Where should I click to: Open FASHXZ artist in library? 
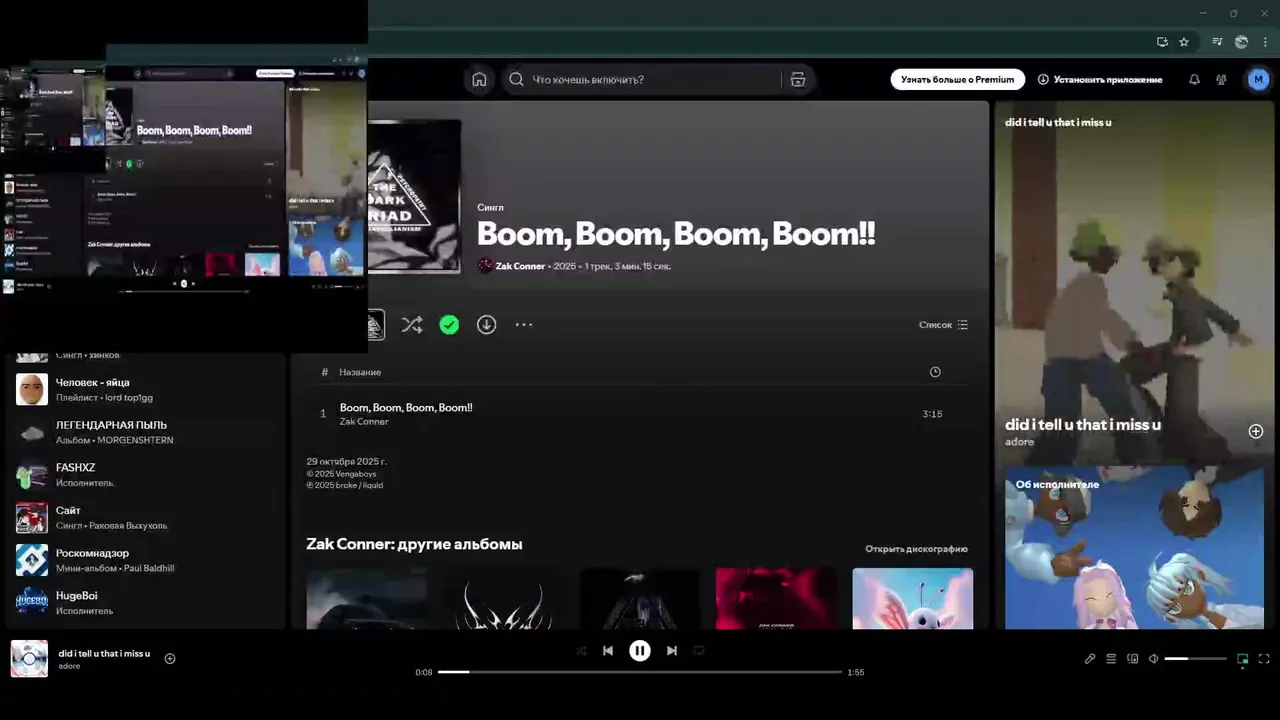(145, 475)
